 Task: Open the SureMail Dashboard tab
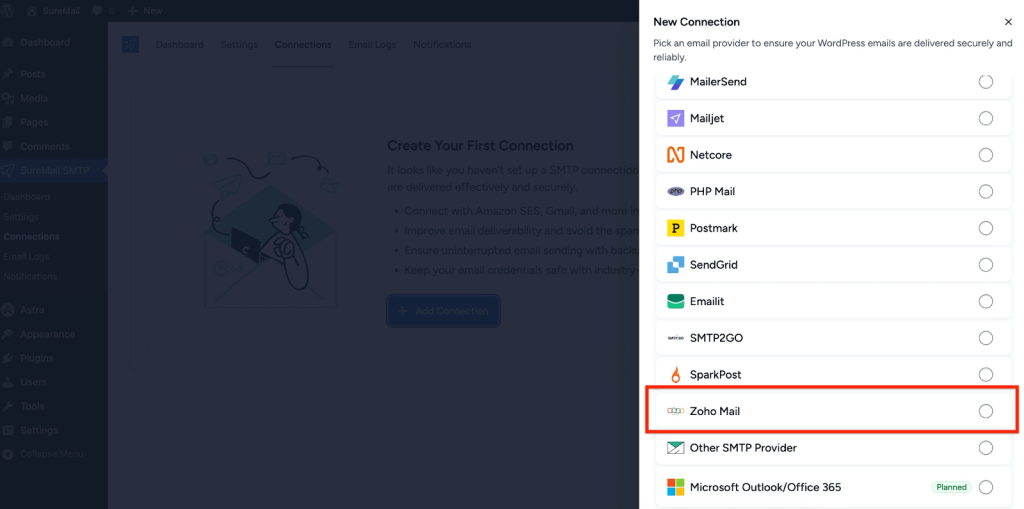(180, 44)
